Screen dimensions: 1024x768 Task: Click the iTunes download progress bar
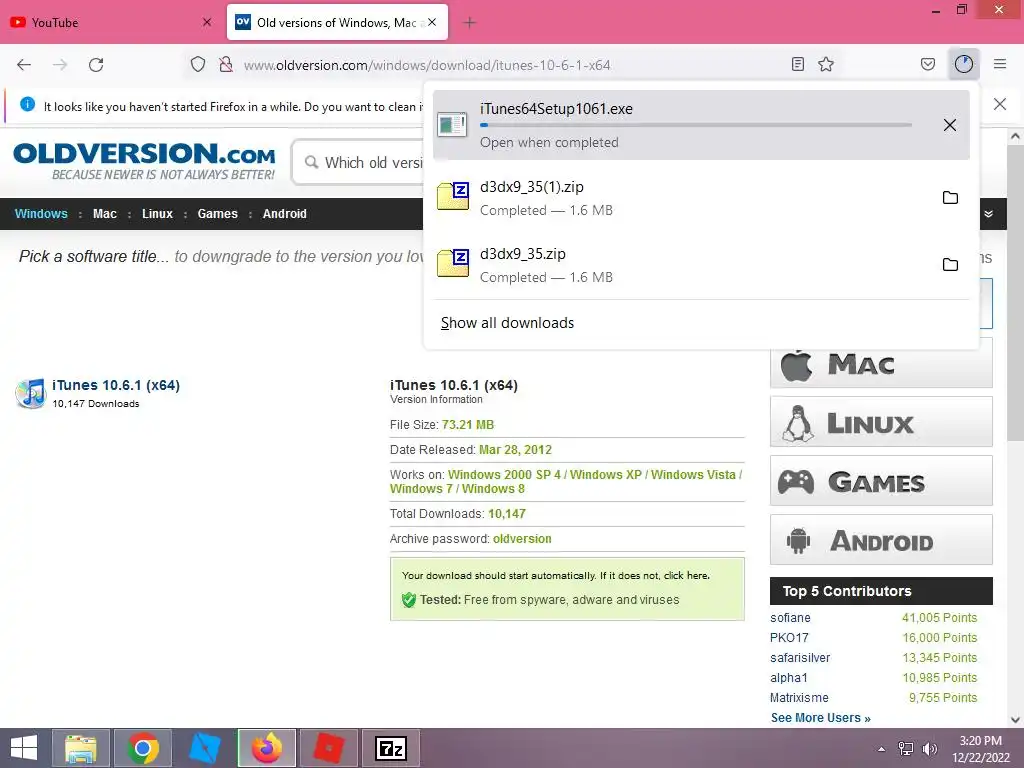(x=696, y=125)
